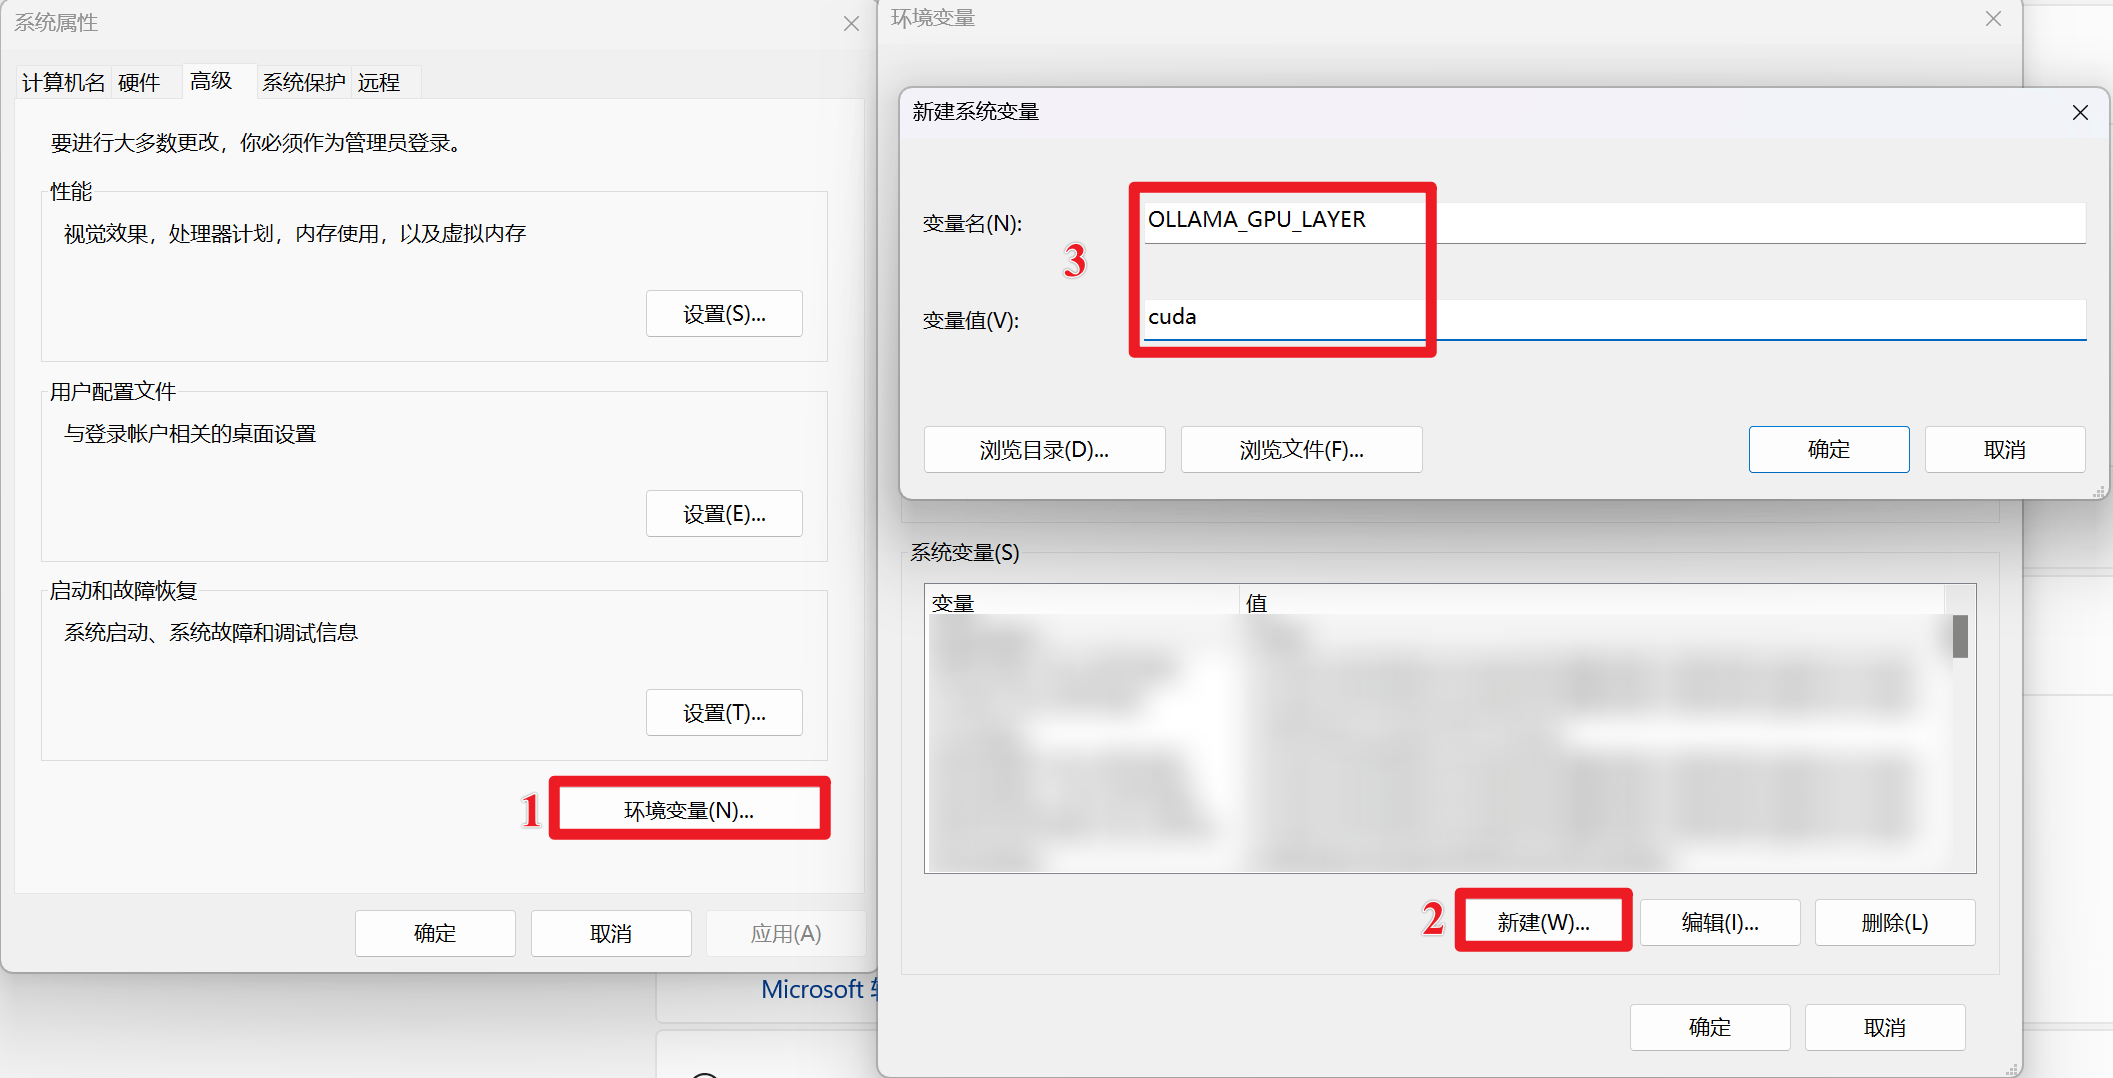Open 环境变量(N) from system properties

coord(689,810)
